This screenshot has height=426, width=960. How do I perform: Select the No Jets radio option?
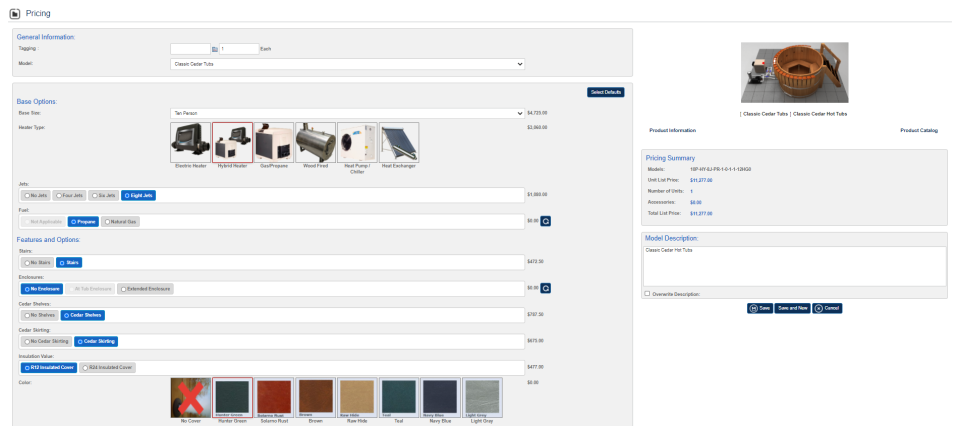[x=36, y=195]
